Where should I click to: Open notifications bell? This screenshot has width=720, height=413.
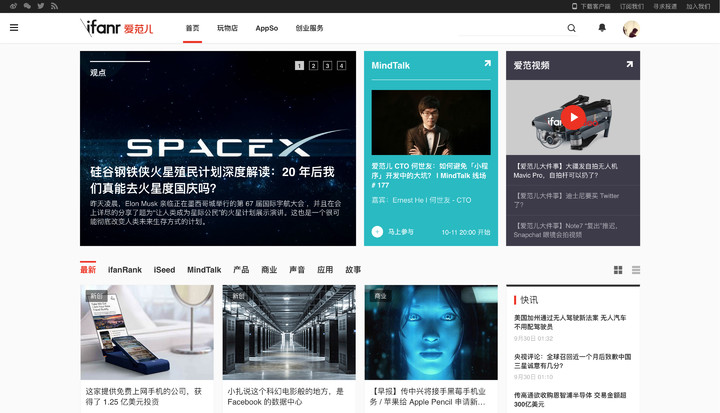pos(602,28)
